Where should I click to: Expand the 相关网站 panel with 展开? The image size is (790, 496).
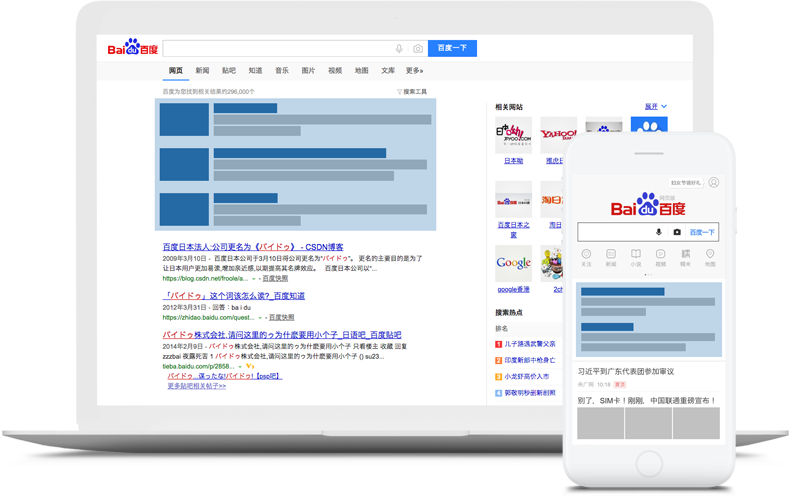655,106
